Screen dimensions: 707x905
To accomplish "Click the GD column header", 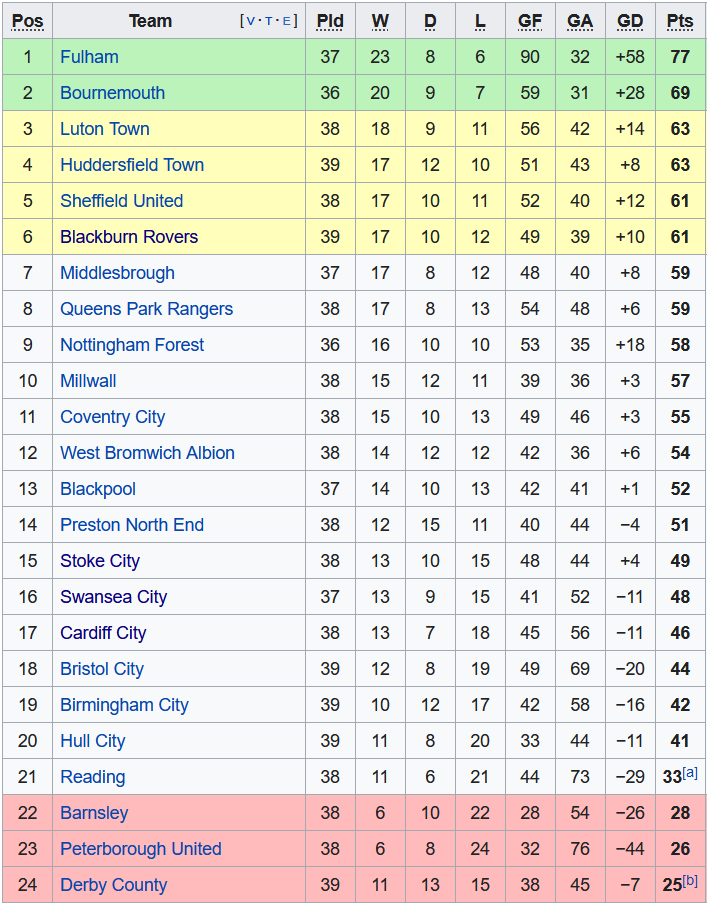I will [630, 21].
